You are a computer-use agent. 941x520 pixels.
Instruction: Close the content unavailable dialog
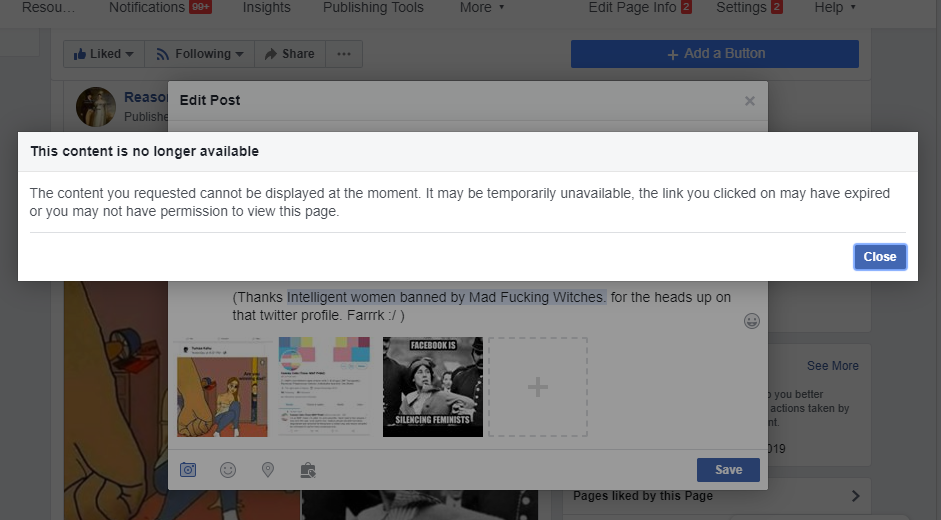pyautogui.click(x=879, y=257)
